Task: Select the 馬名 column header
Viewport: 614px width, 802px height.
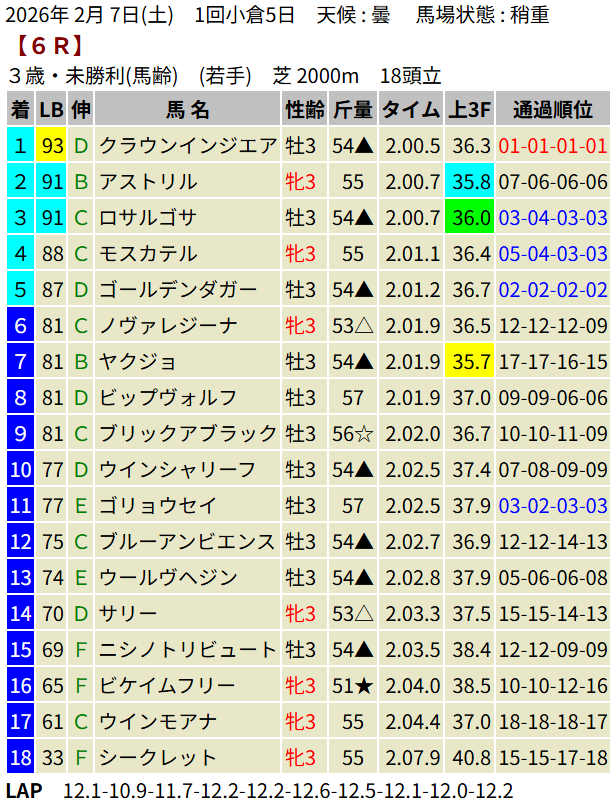Action: point(188,110)
